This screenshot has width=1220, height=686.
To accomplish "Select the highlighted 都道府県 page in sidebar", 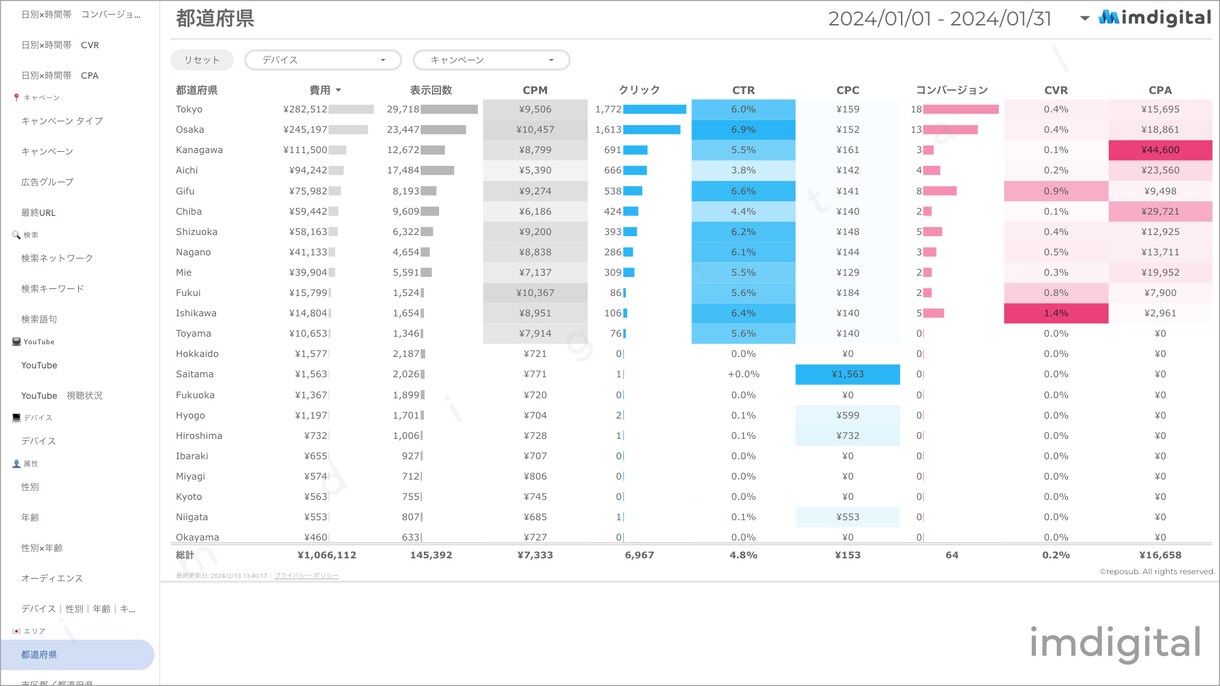I will pos(77,655).
